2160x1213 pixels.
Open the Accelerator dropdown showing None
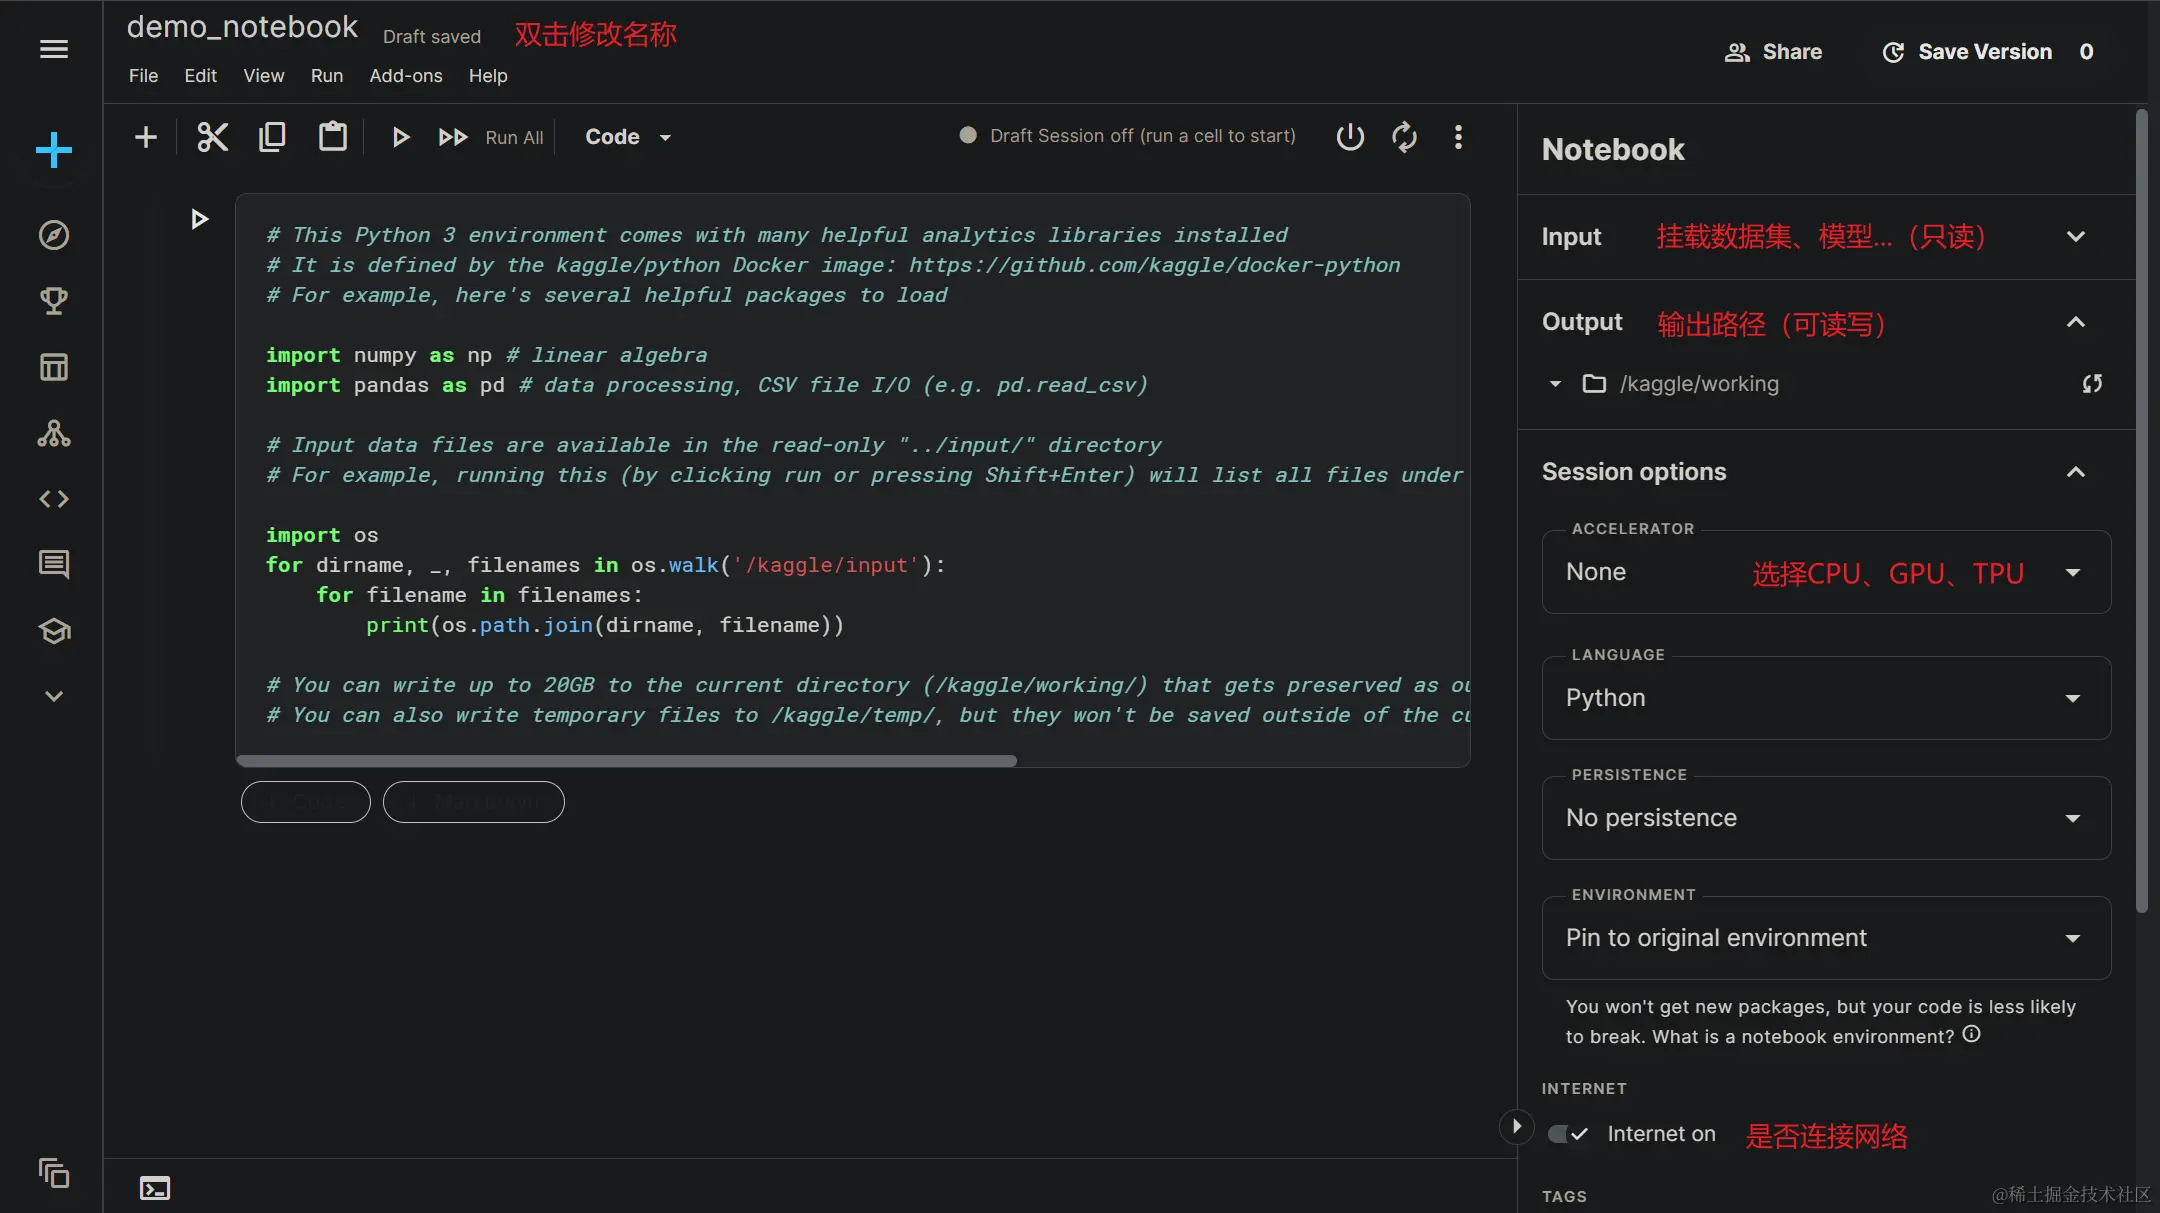click(1826, 572)
